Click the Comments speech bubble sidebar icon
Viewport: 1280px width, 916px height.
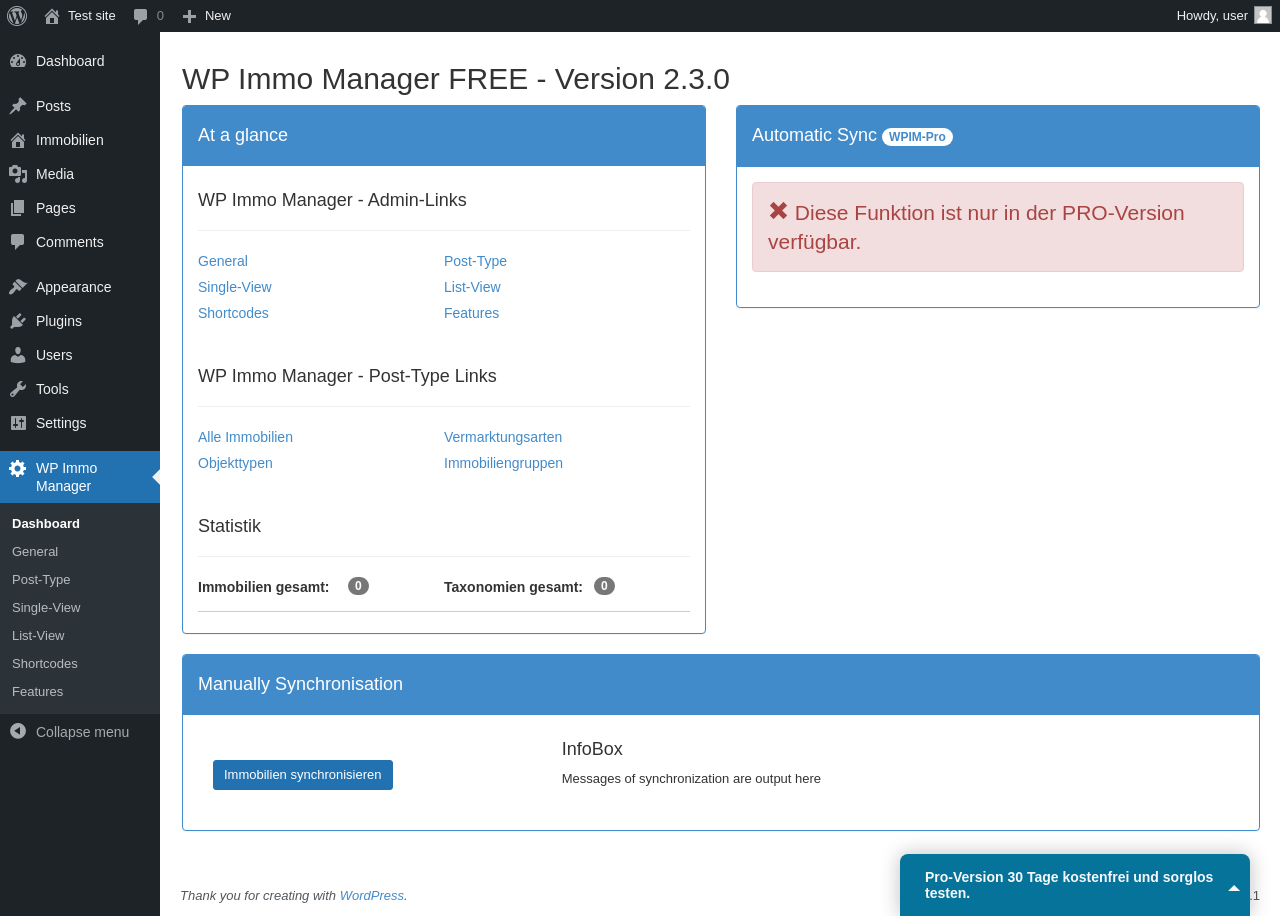pyautogui.click(x=18, y=242)
